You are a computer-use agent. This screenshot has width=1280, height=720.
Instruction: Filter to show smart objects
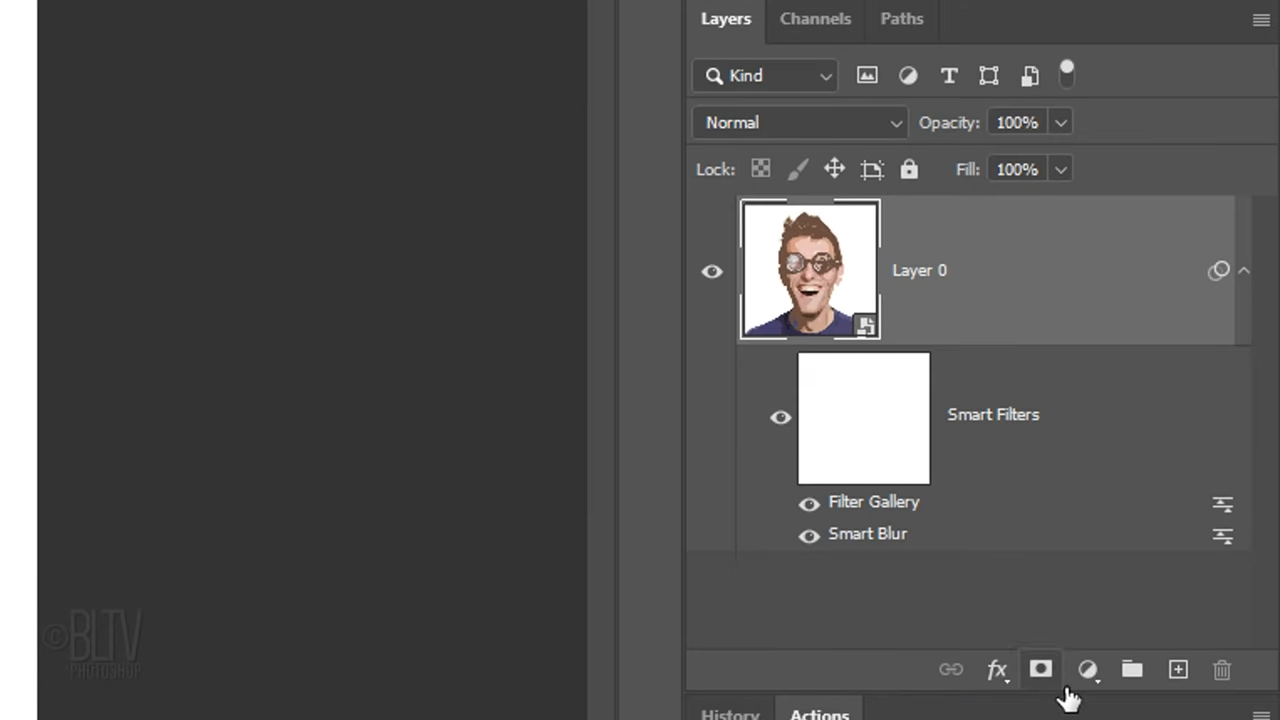point(1030,75)
